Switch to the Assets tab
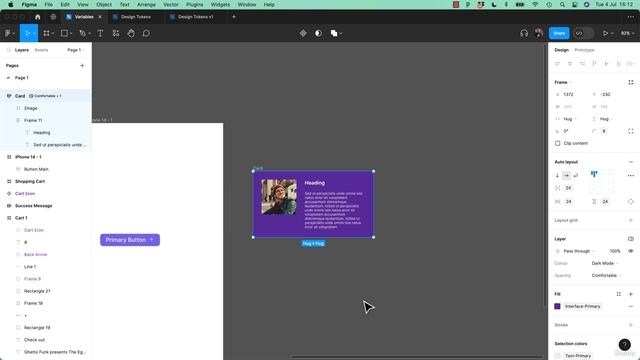Screen dimensions: 640x360 coord(41,50)
